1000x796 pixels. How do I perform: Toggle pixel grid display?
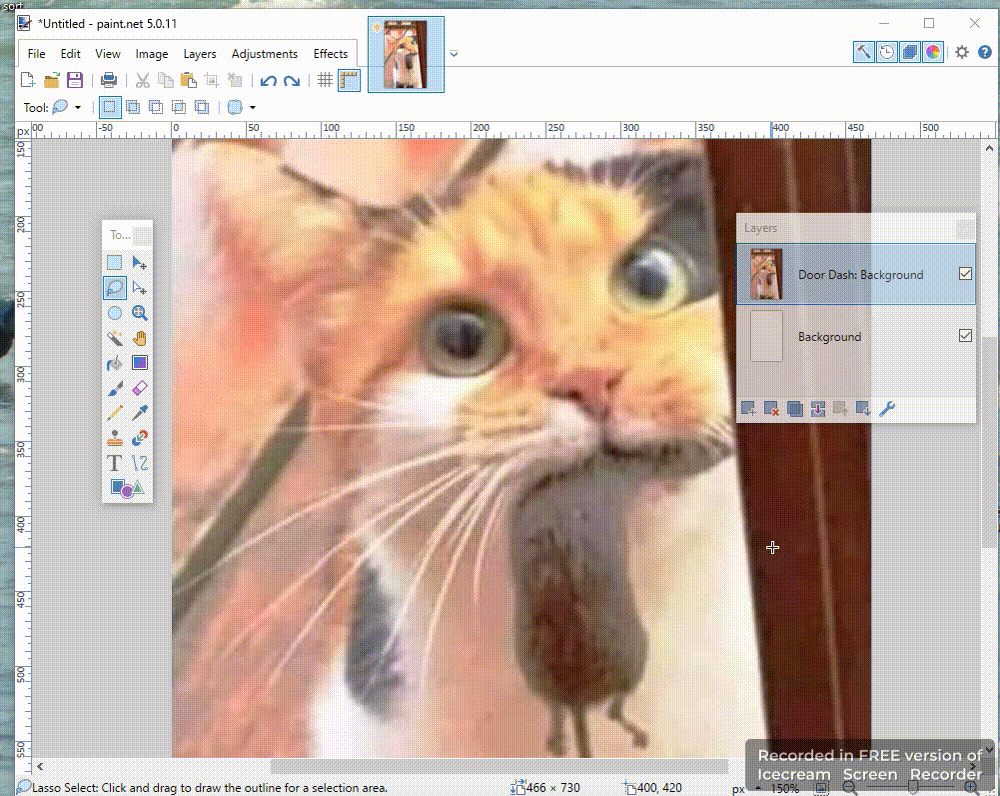(325, 80)
